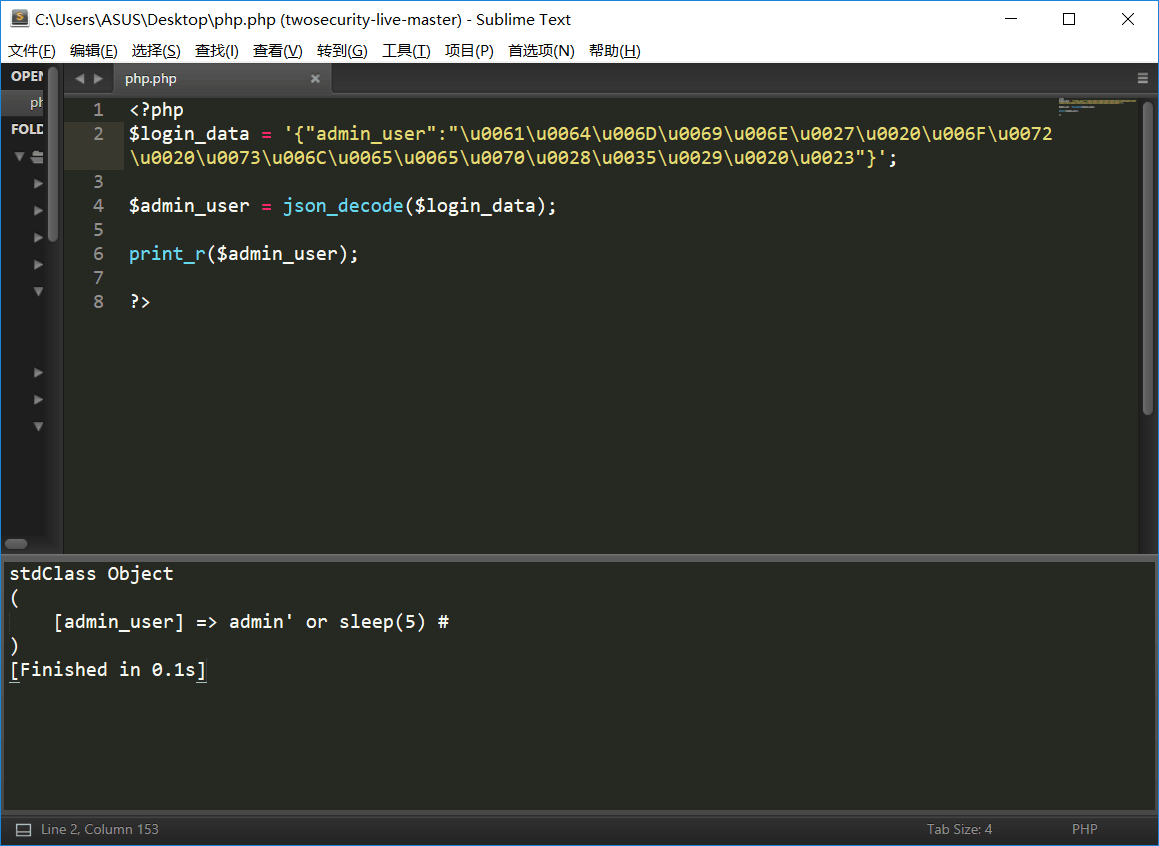Click $admin_user variable on line 4
1159x846 pixels.
[x=189, y=206]
